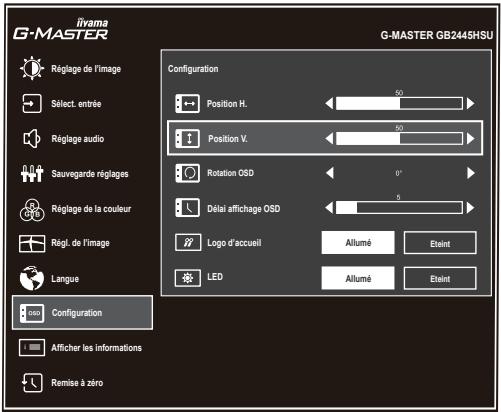Click the screen grid icon for Régl. de l'image

tap(32, 243)
